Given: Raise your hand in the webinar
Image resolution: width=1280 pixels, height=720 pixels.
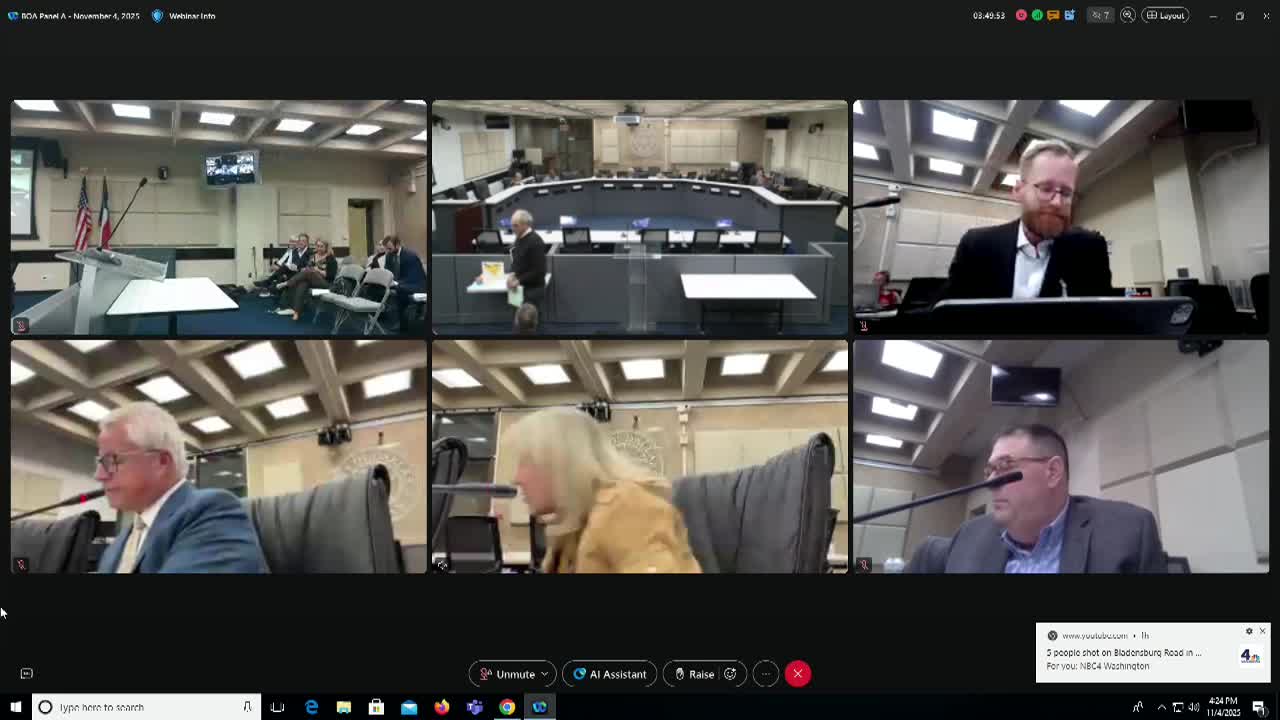Looking at the screenshot, I should (694, 674).
